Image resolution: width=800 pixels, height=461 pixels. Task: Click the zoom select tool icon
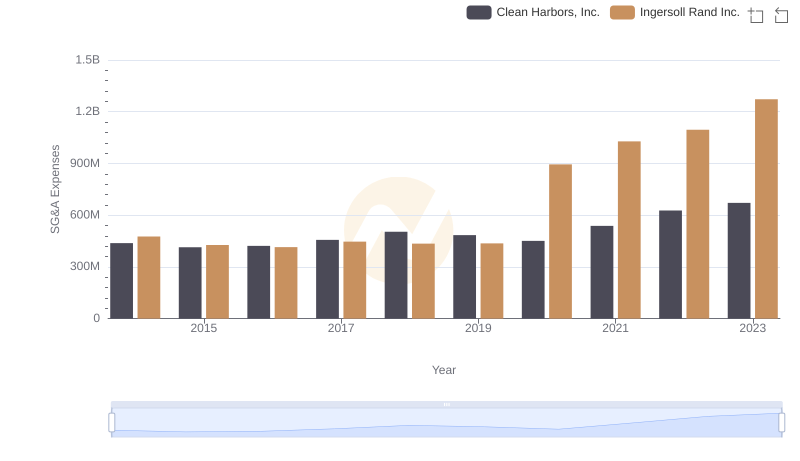[756, 15]
